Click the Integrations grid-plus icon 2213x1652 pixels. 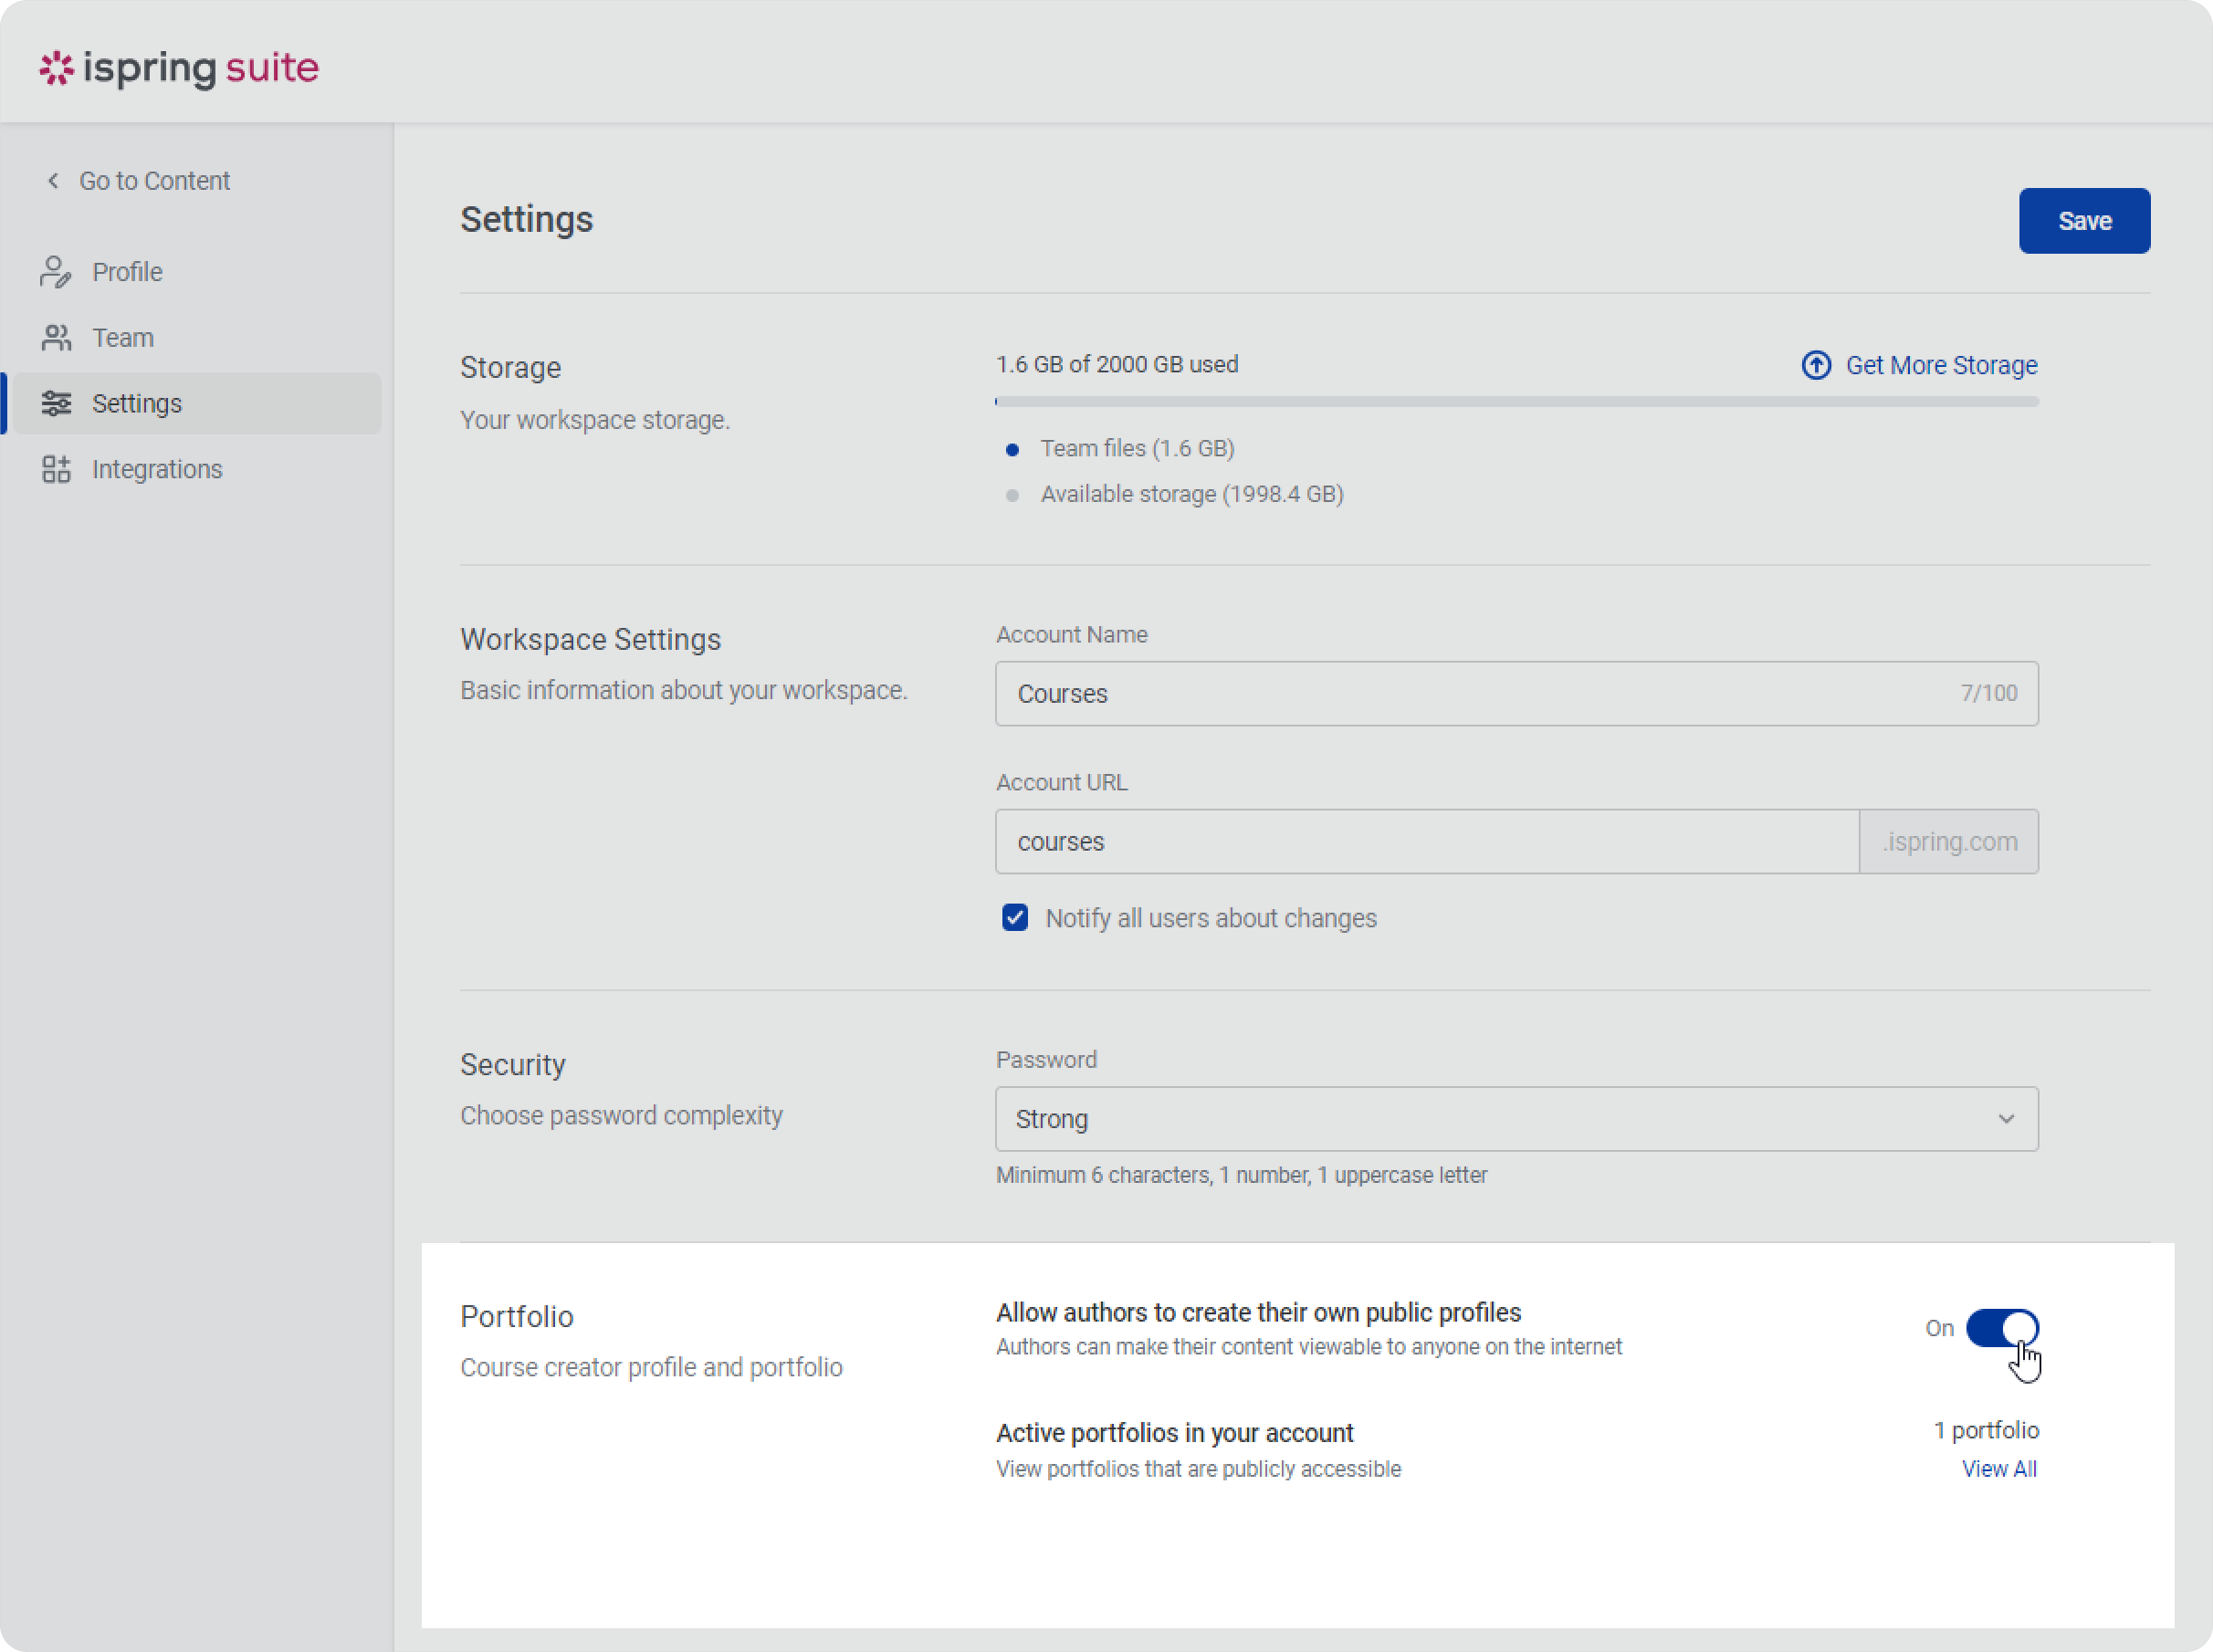point(56,469)
